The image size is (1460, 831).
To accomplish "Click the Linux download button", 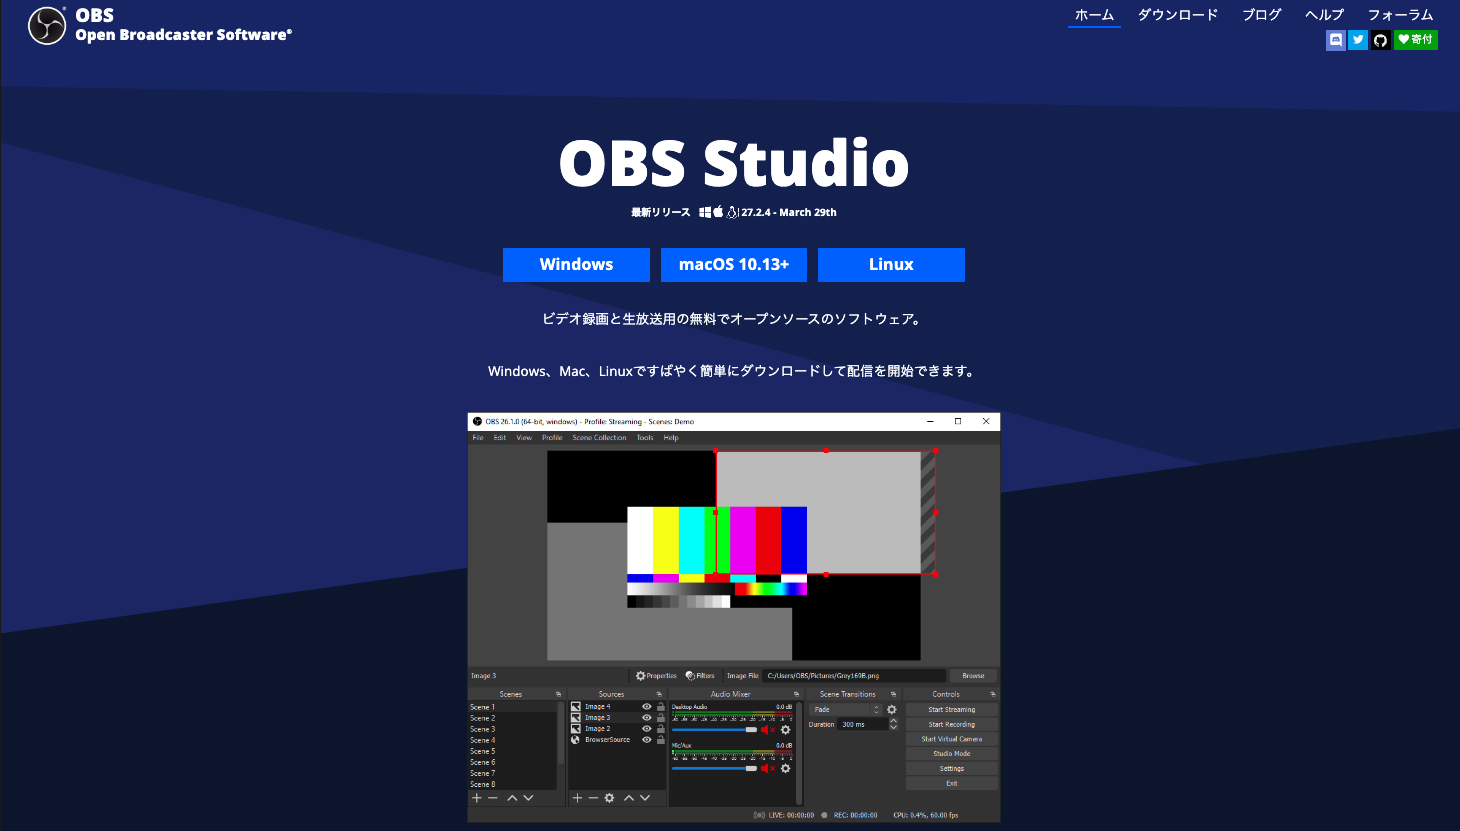I will (891, 265).
